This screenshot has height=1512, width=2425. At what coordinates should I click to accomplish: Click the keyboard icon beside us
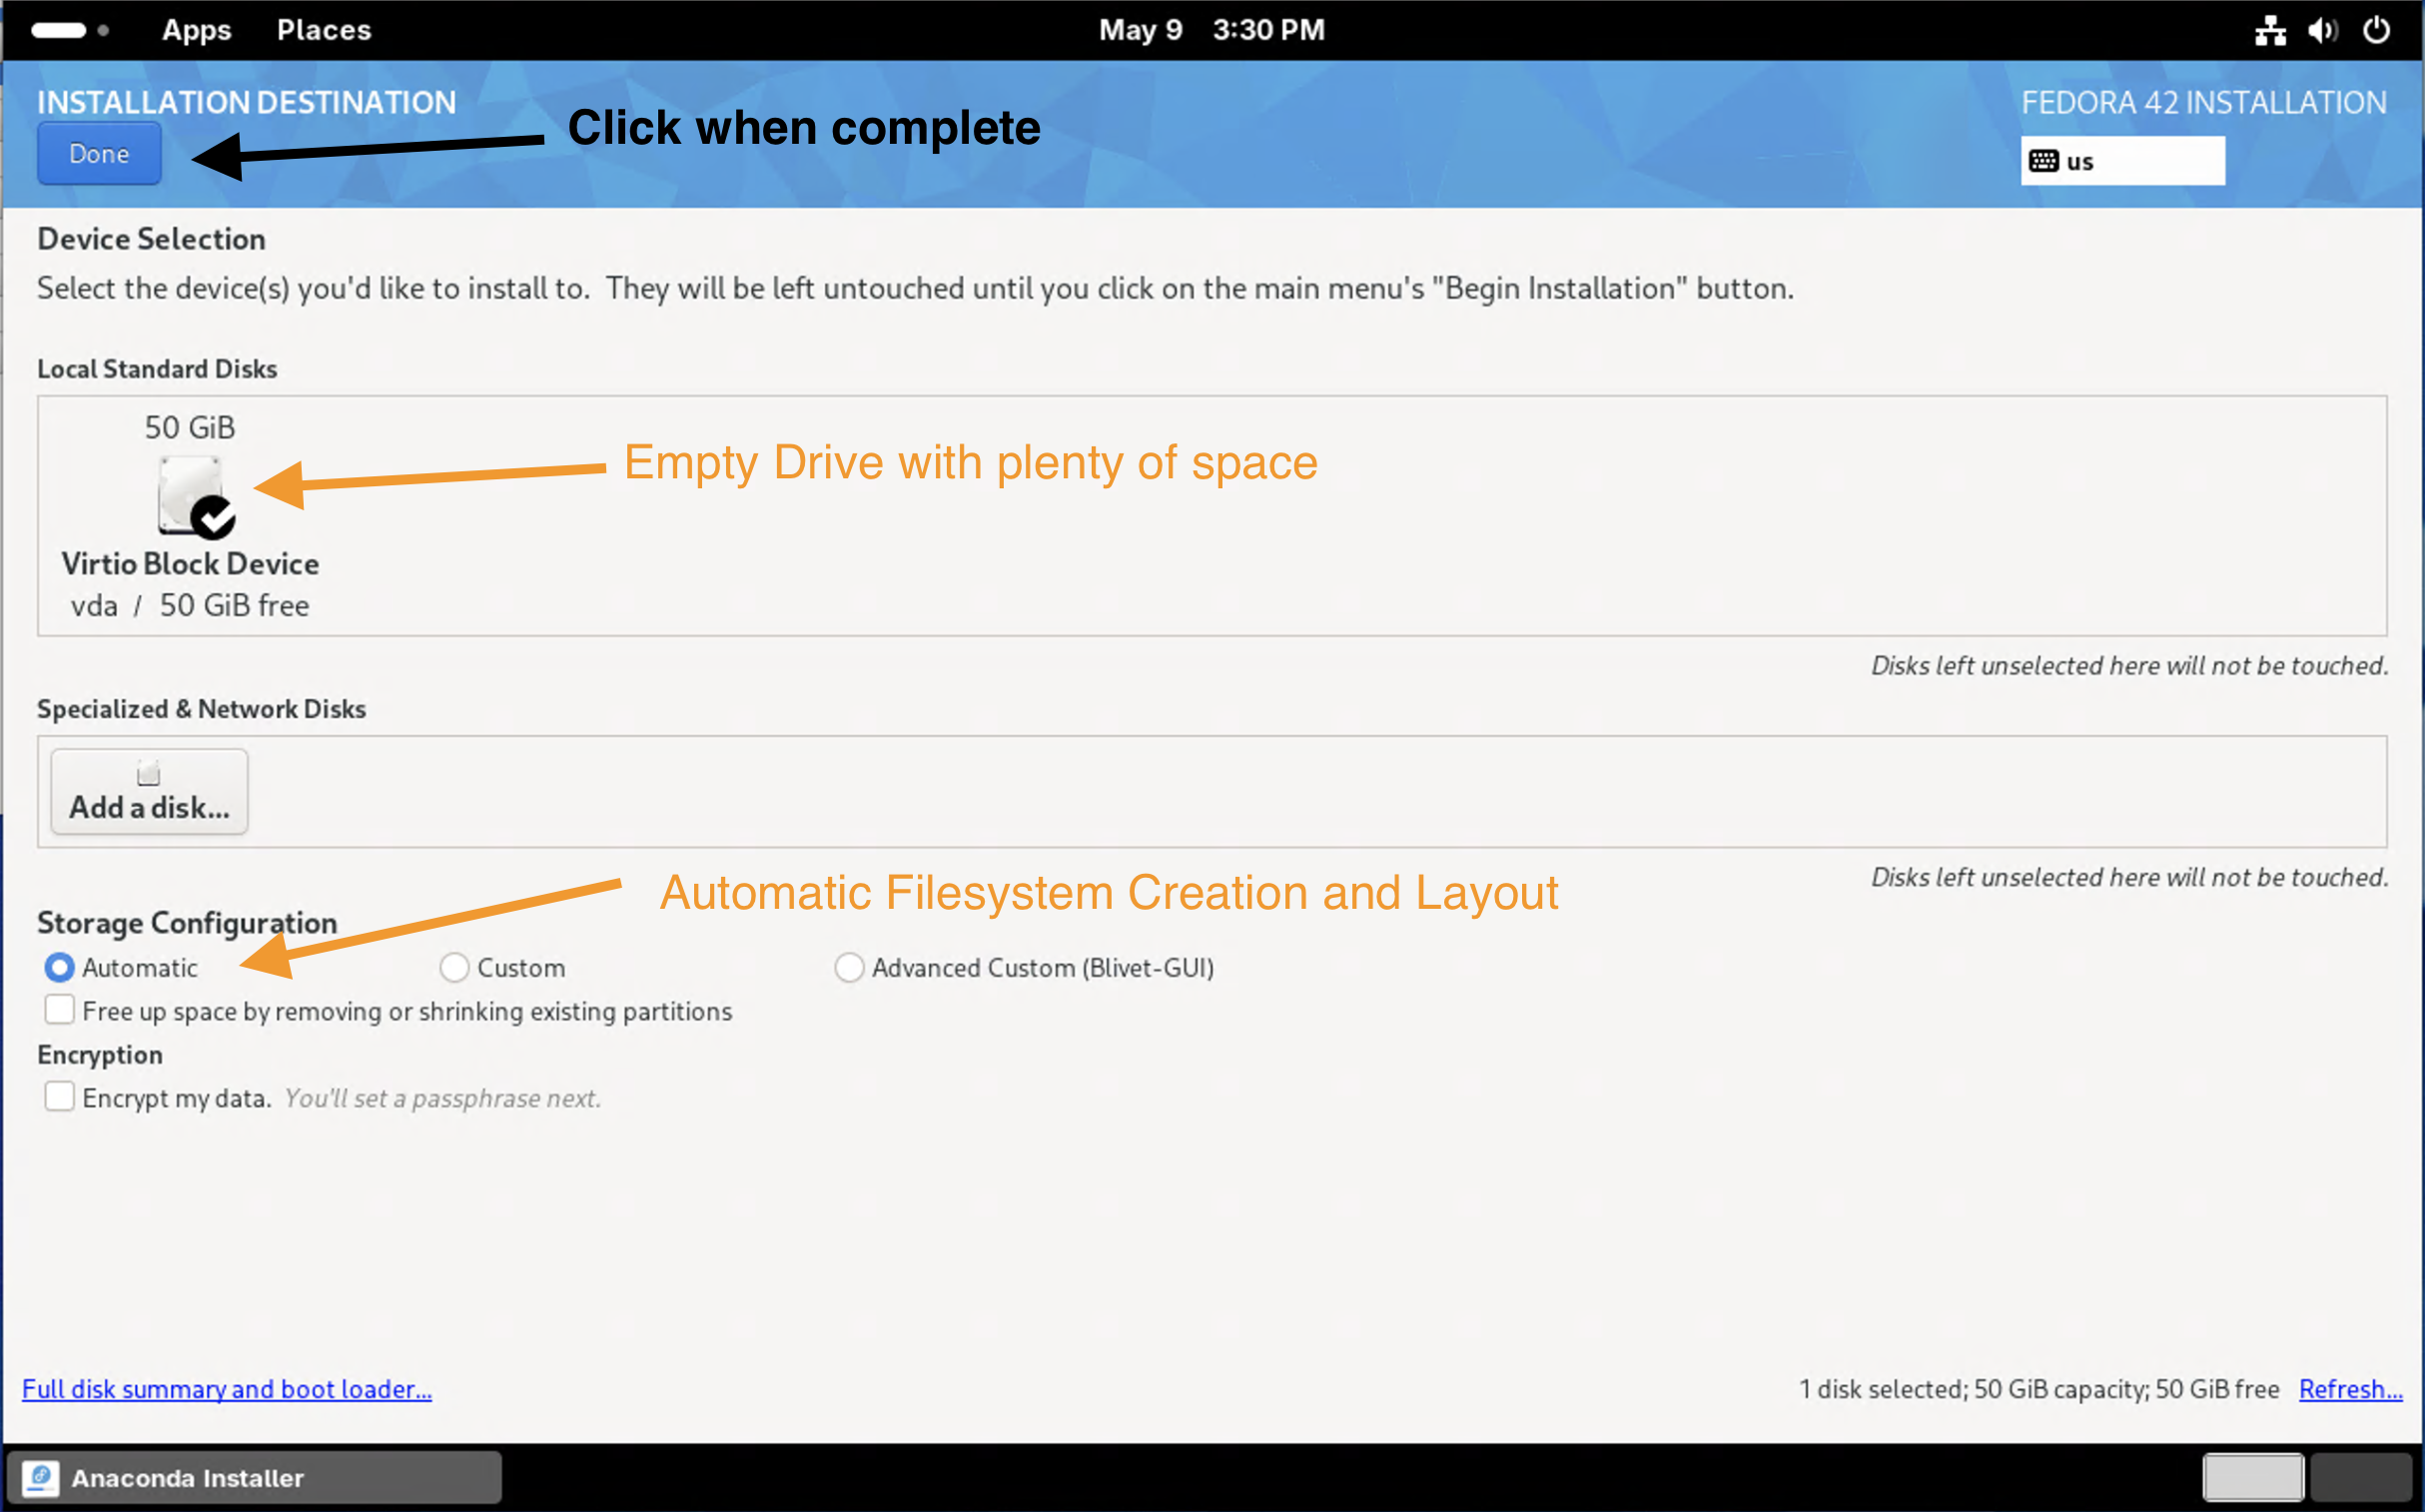pyautogui.click(x=2043, y=161)
